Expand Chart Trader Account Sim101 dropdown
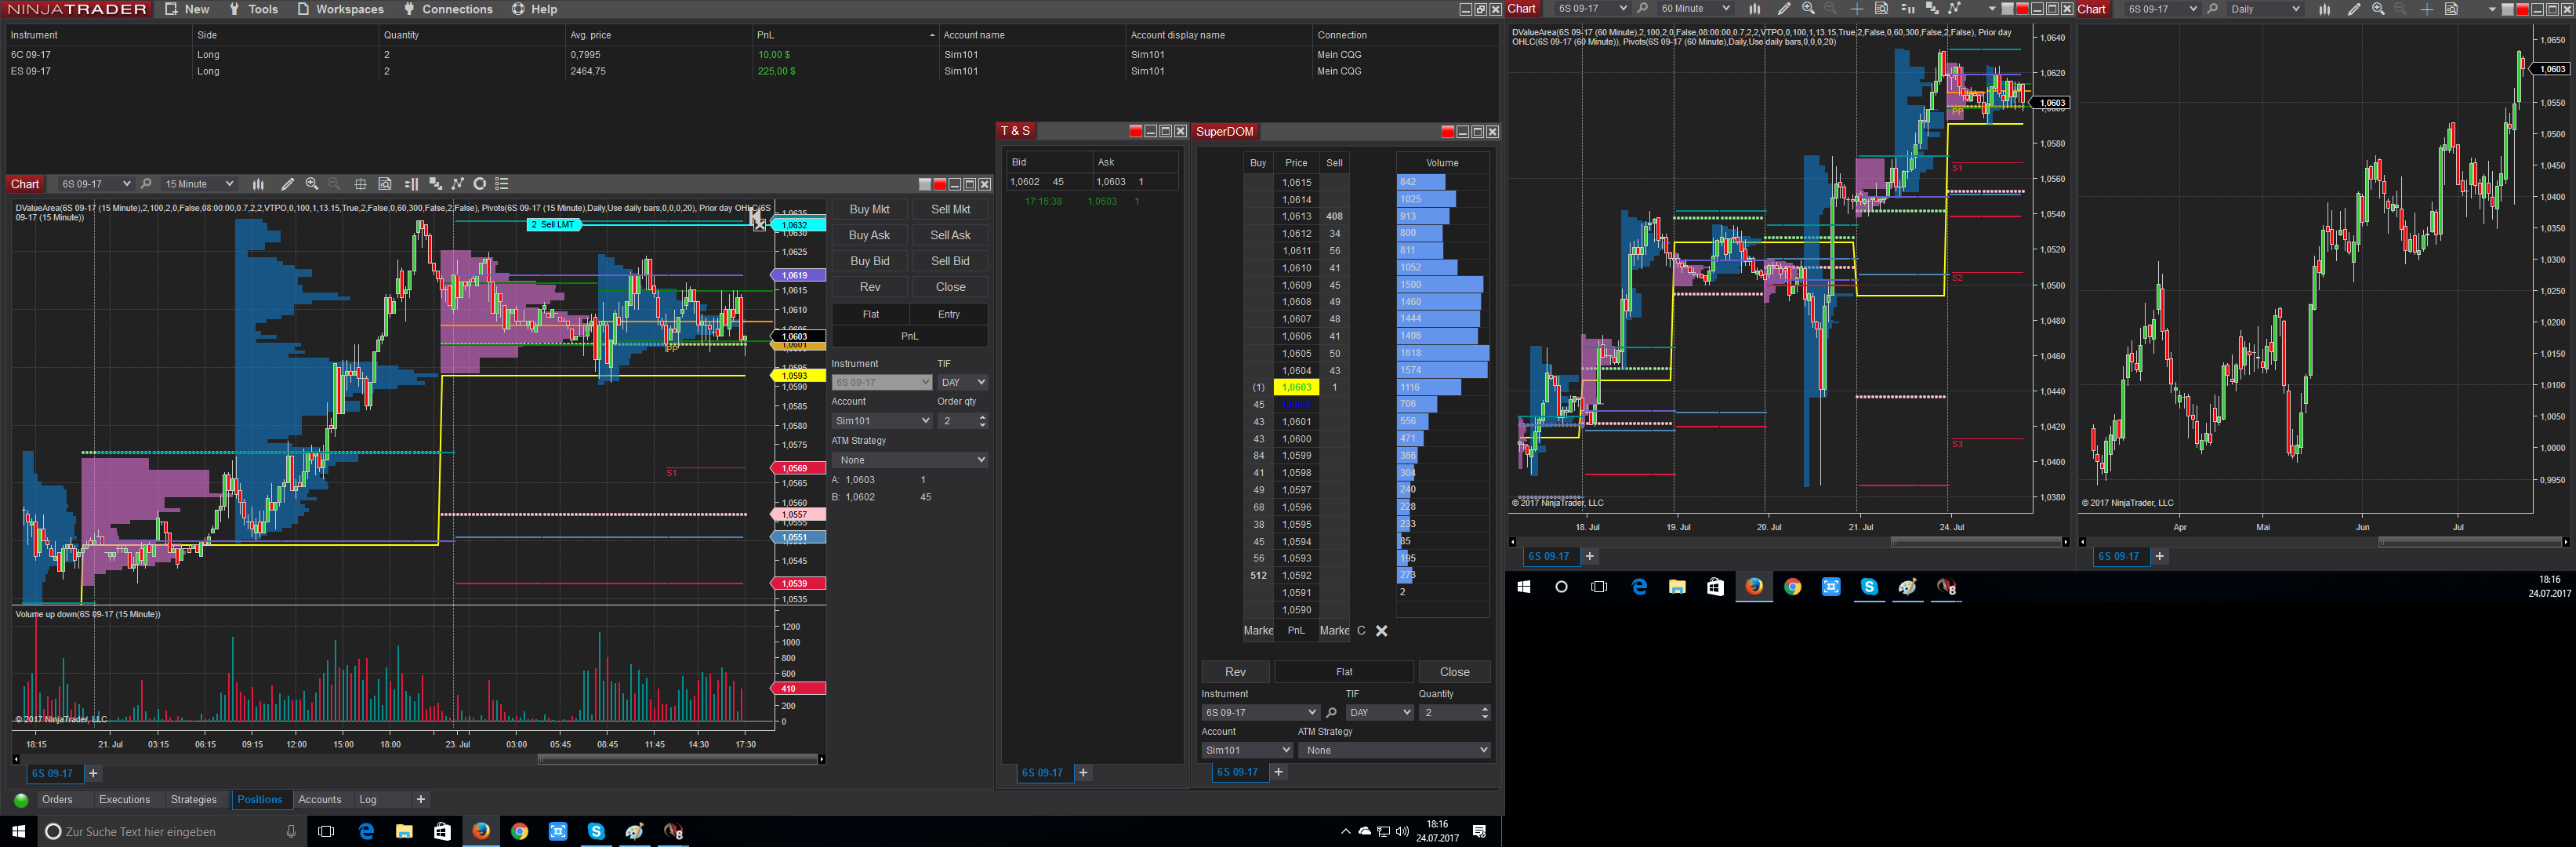This screenshot has width=2576, height=847. click(881, 421)
